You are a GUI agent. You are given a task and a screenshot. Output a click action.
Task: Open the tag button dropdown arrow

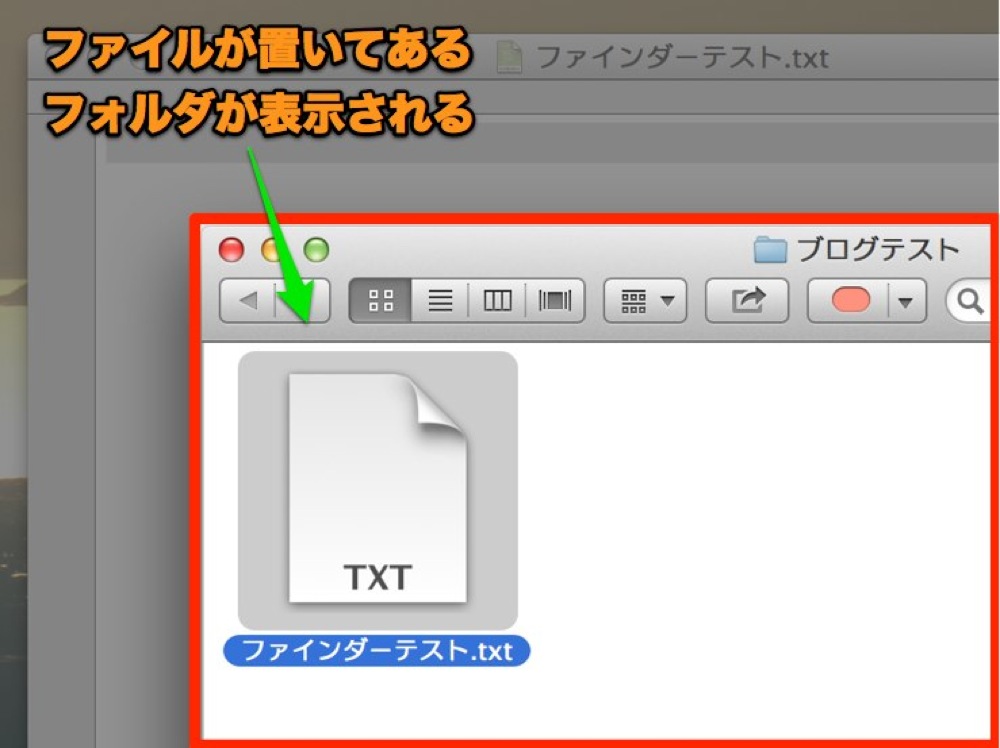point(906,300)
